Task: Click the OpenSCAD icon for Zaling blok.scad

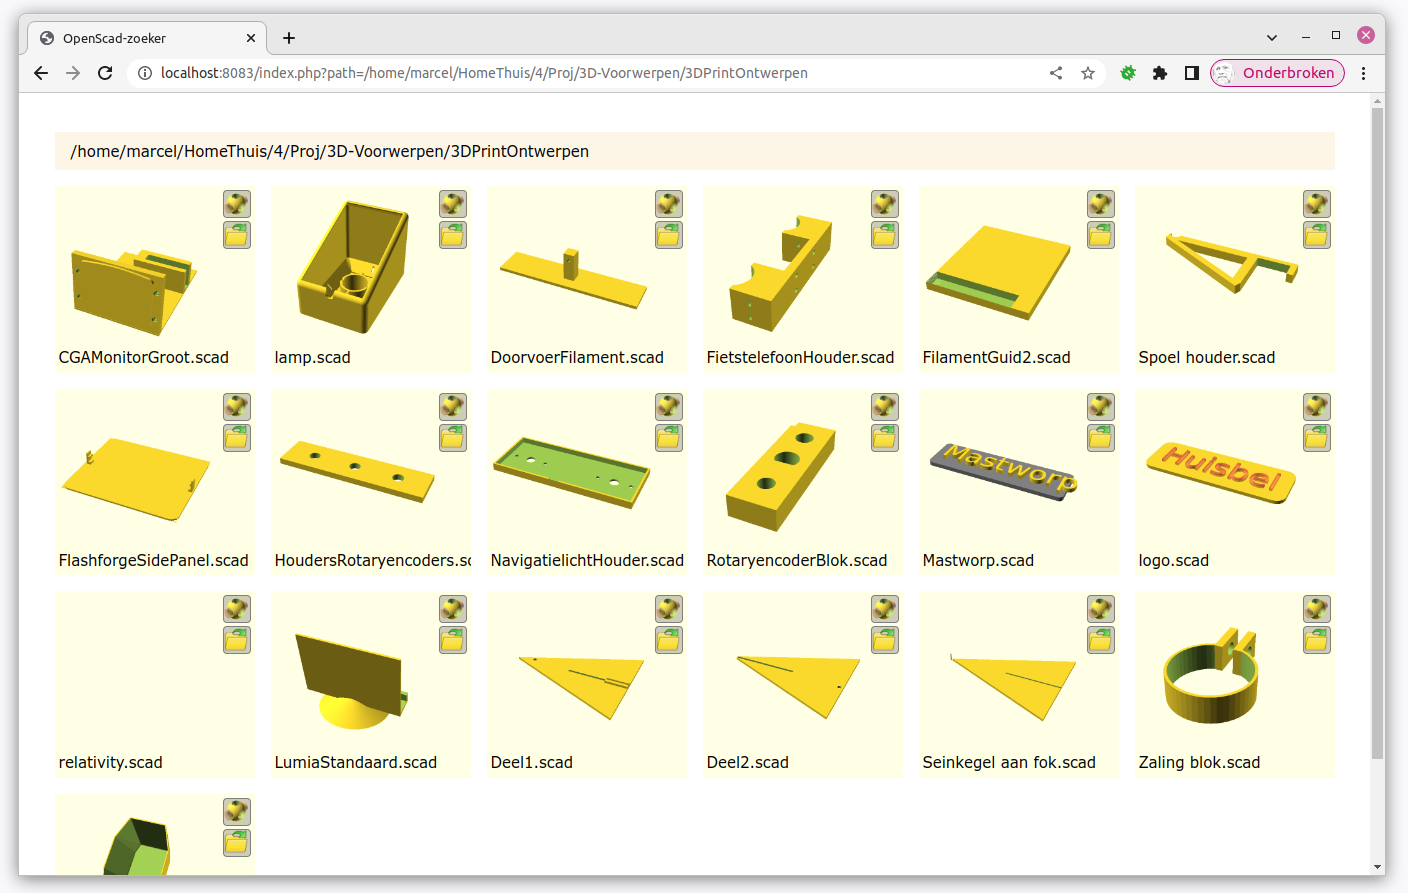Action: [1317, 609]
